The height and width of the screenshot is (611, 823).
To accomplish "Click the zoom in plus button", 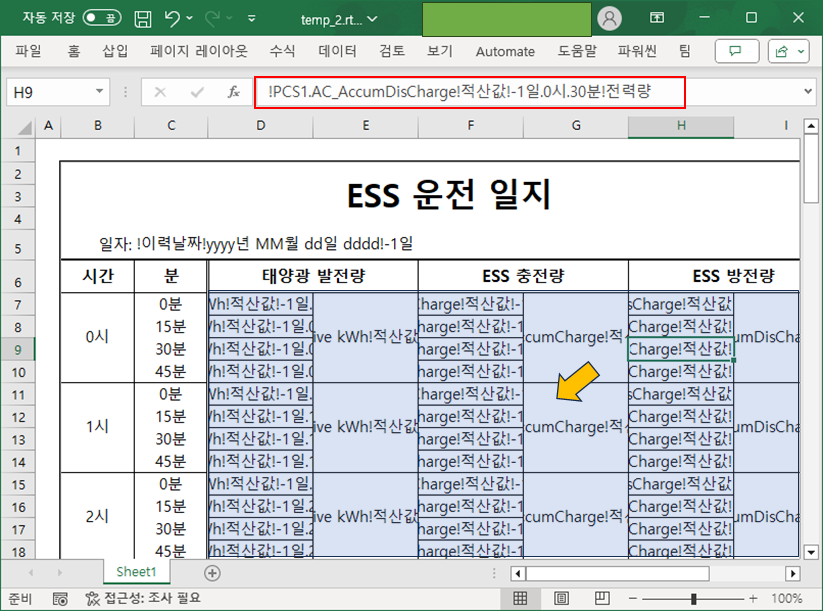I will click(x=753, y=598).
